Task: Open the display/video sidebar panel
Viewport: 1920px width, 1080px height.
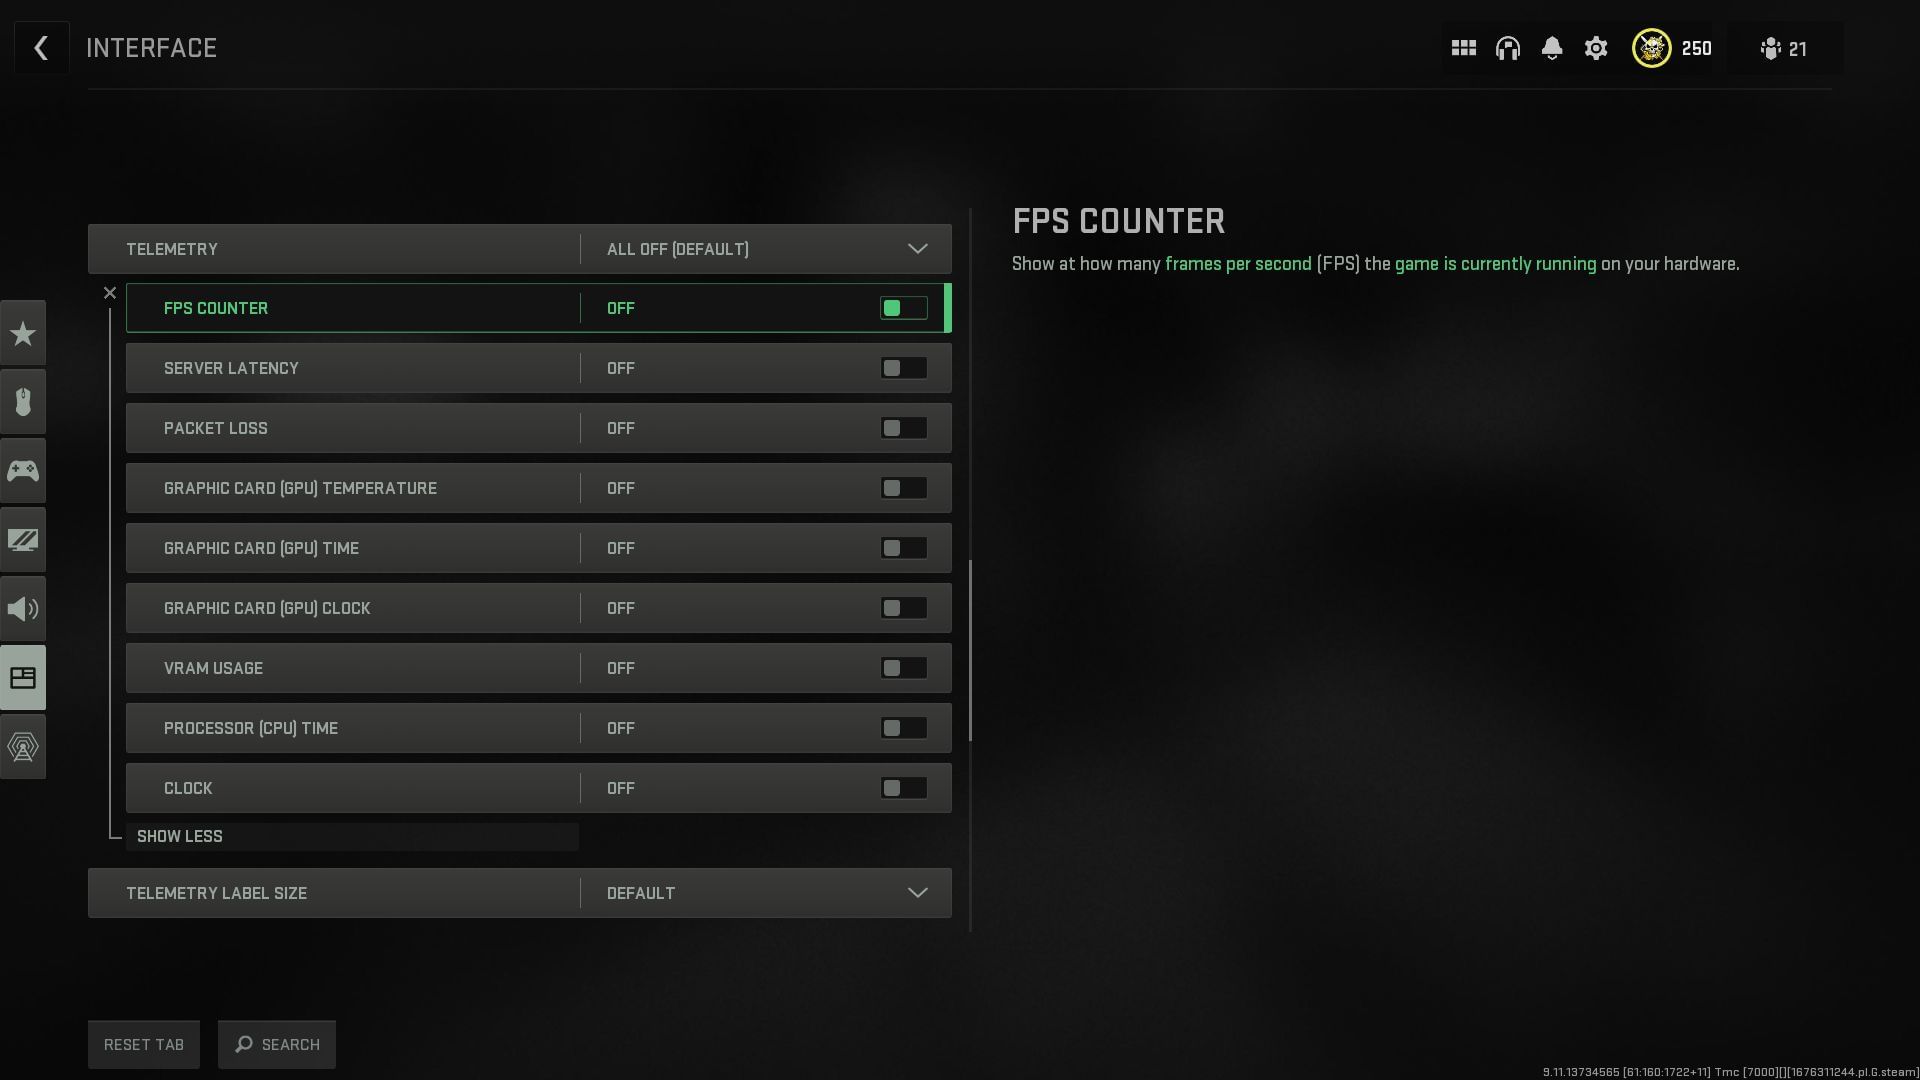Action: coord(22,539)
